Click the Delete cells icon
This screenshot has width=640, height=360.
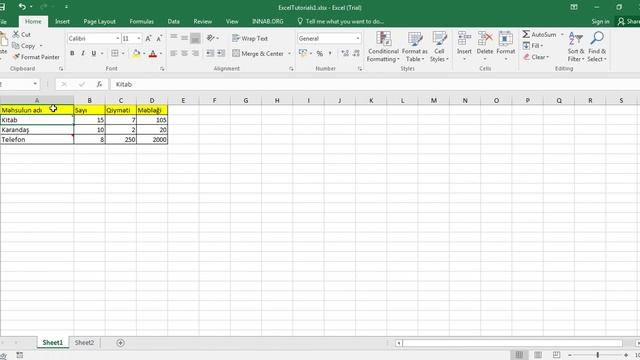[485, 39]
